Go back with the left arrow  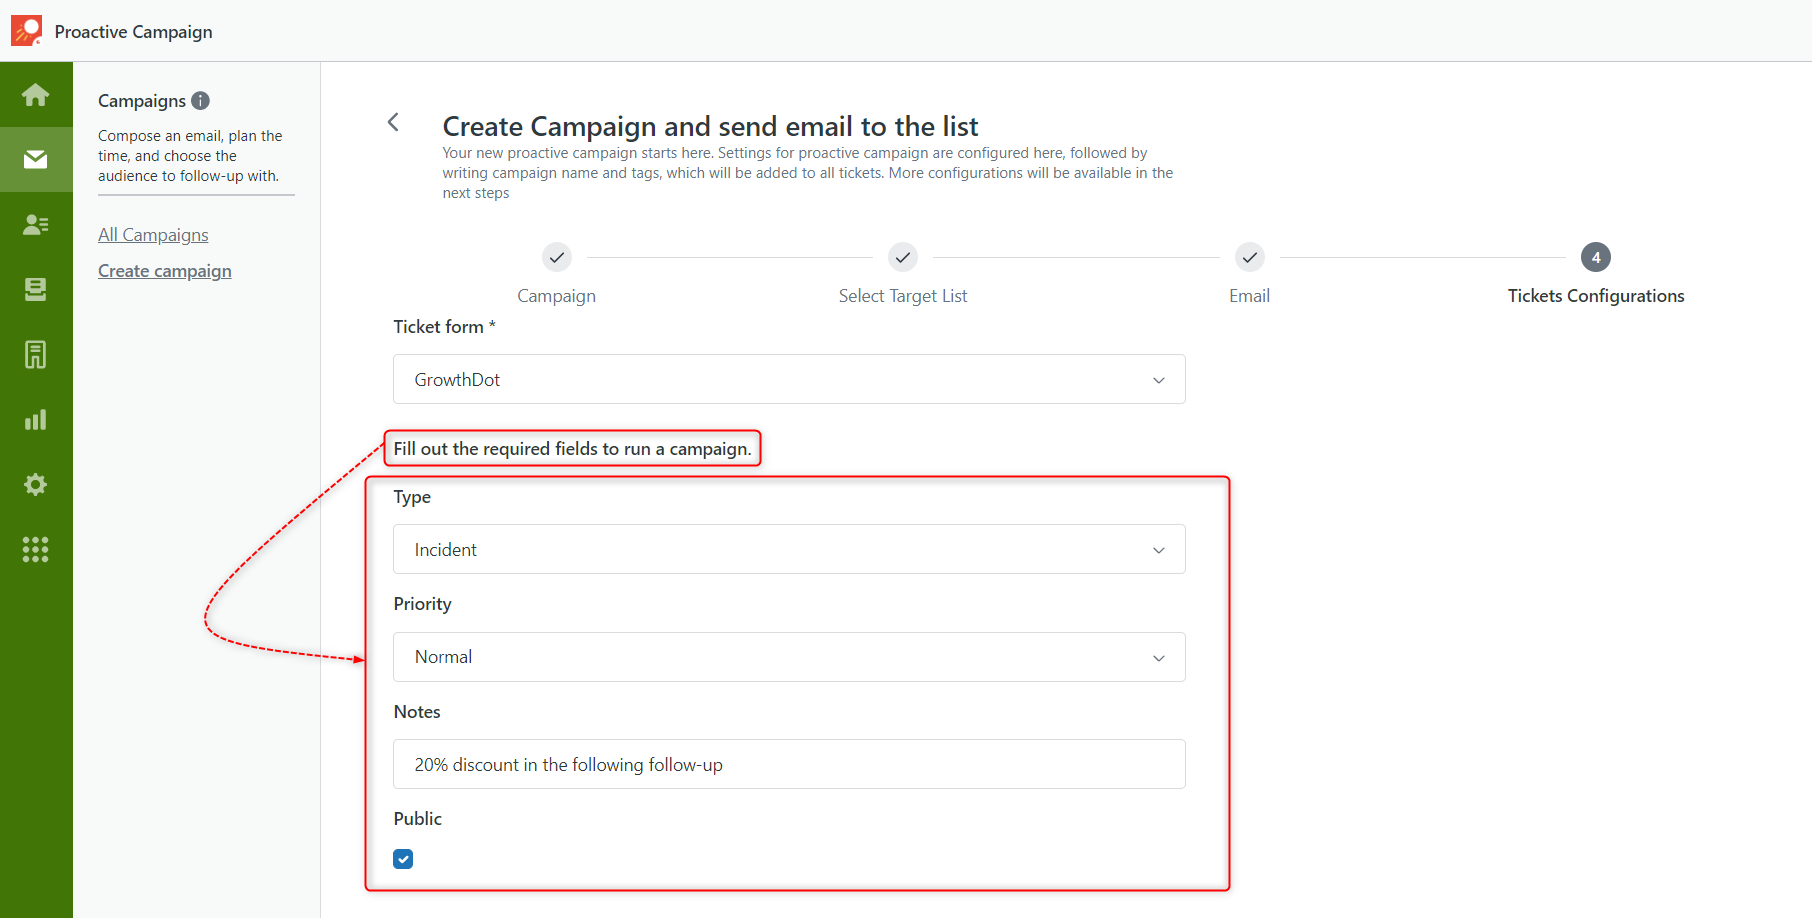pos(393,122)
